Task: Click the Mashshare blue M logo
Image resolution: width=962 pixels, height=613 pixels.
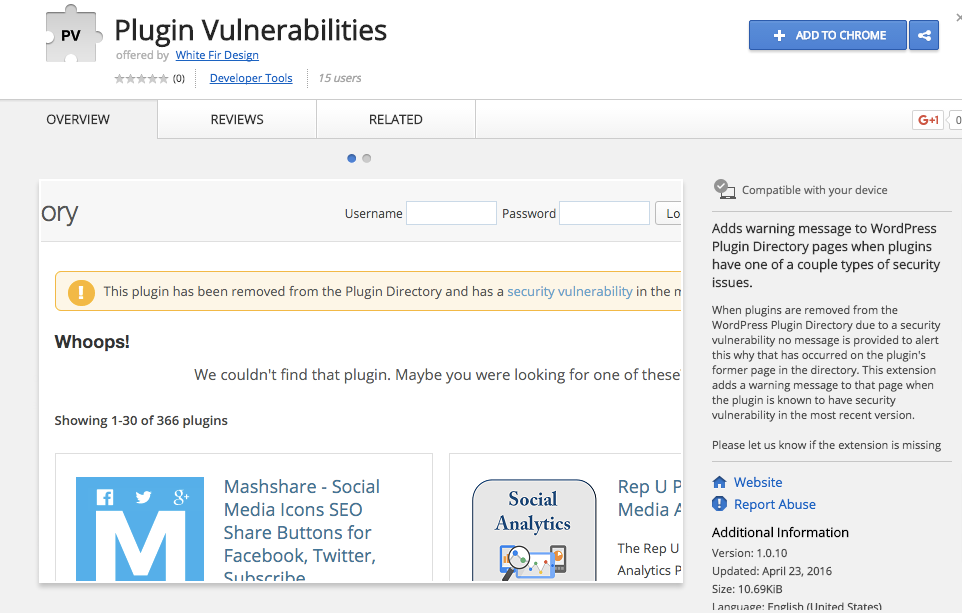Action: coord(140,529)
